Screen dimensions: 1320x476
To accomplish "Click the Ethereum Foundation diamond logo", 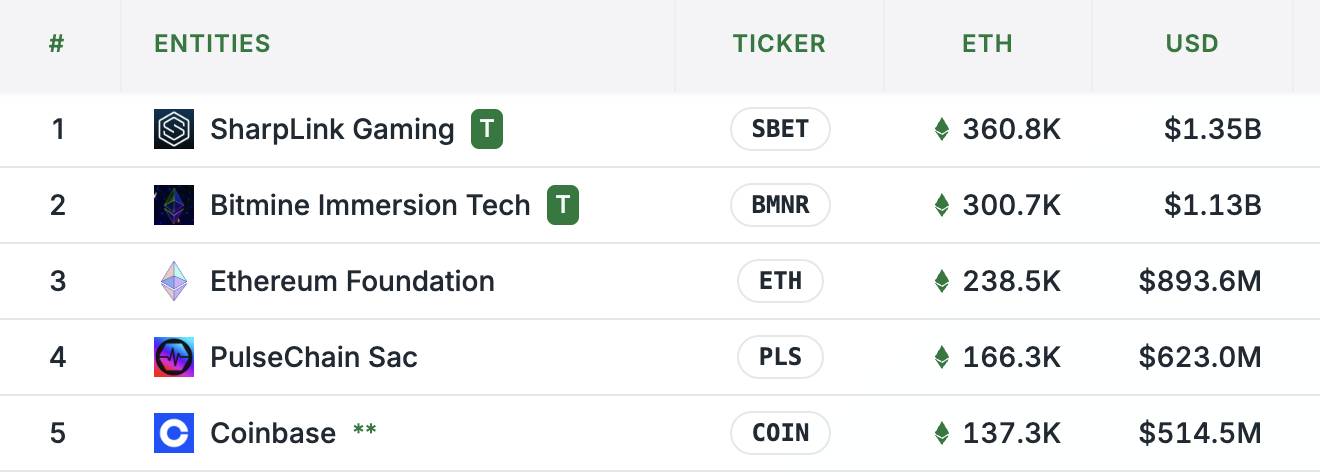I will (174, 281).
